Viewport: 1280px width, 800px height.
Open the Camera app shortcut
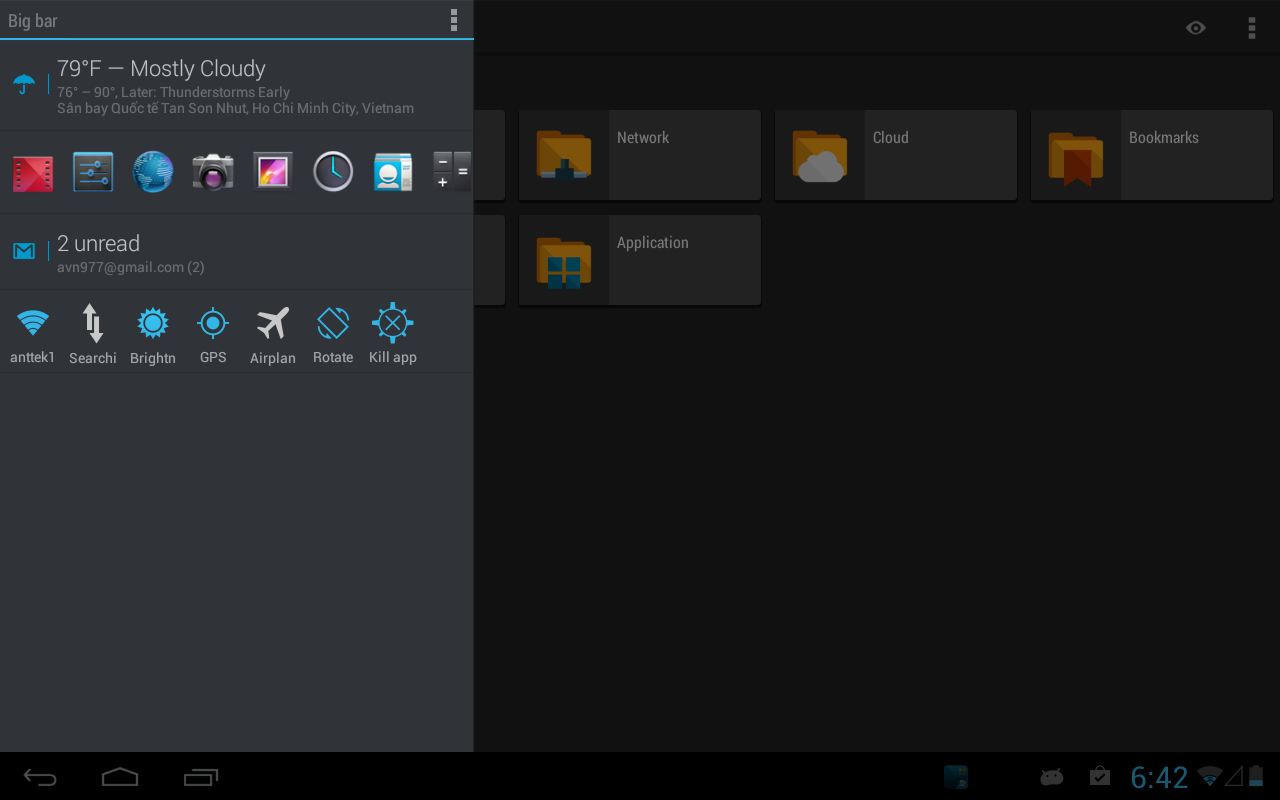(x=212, y=171)
